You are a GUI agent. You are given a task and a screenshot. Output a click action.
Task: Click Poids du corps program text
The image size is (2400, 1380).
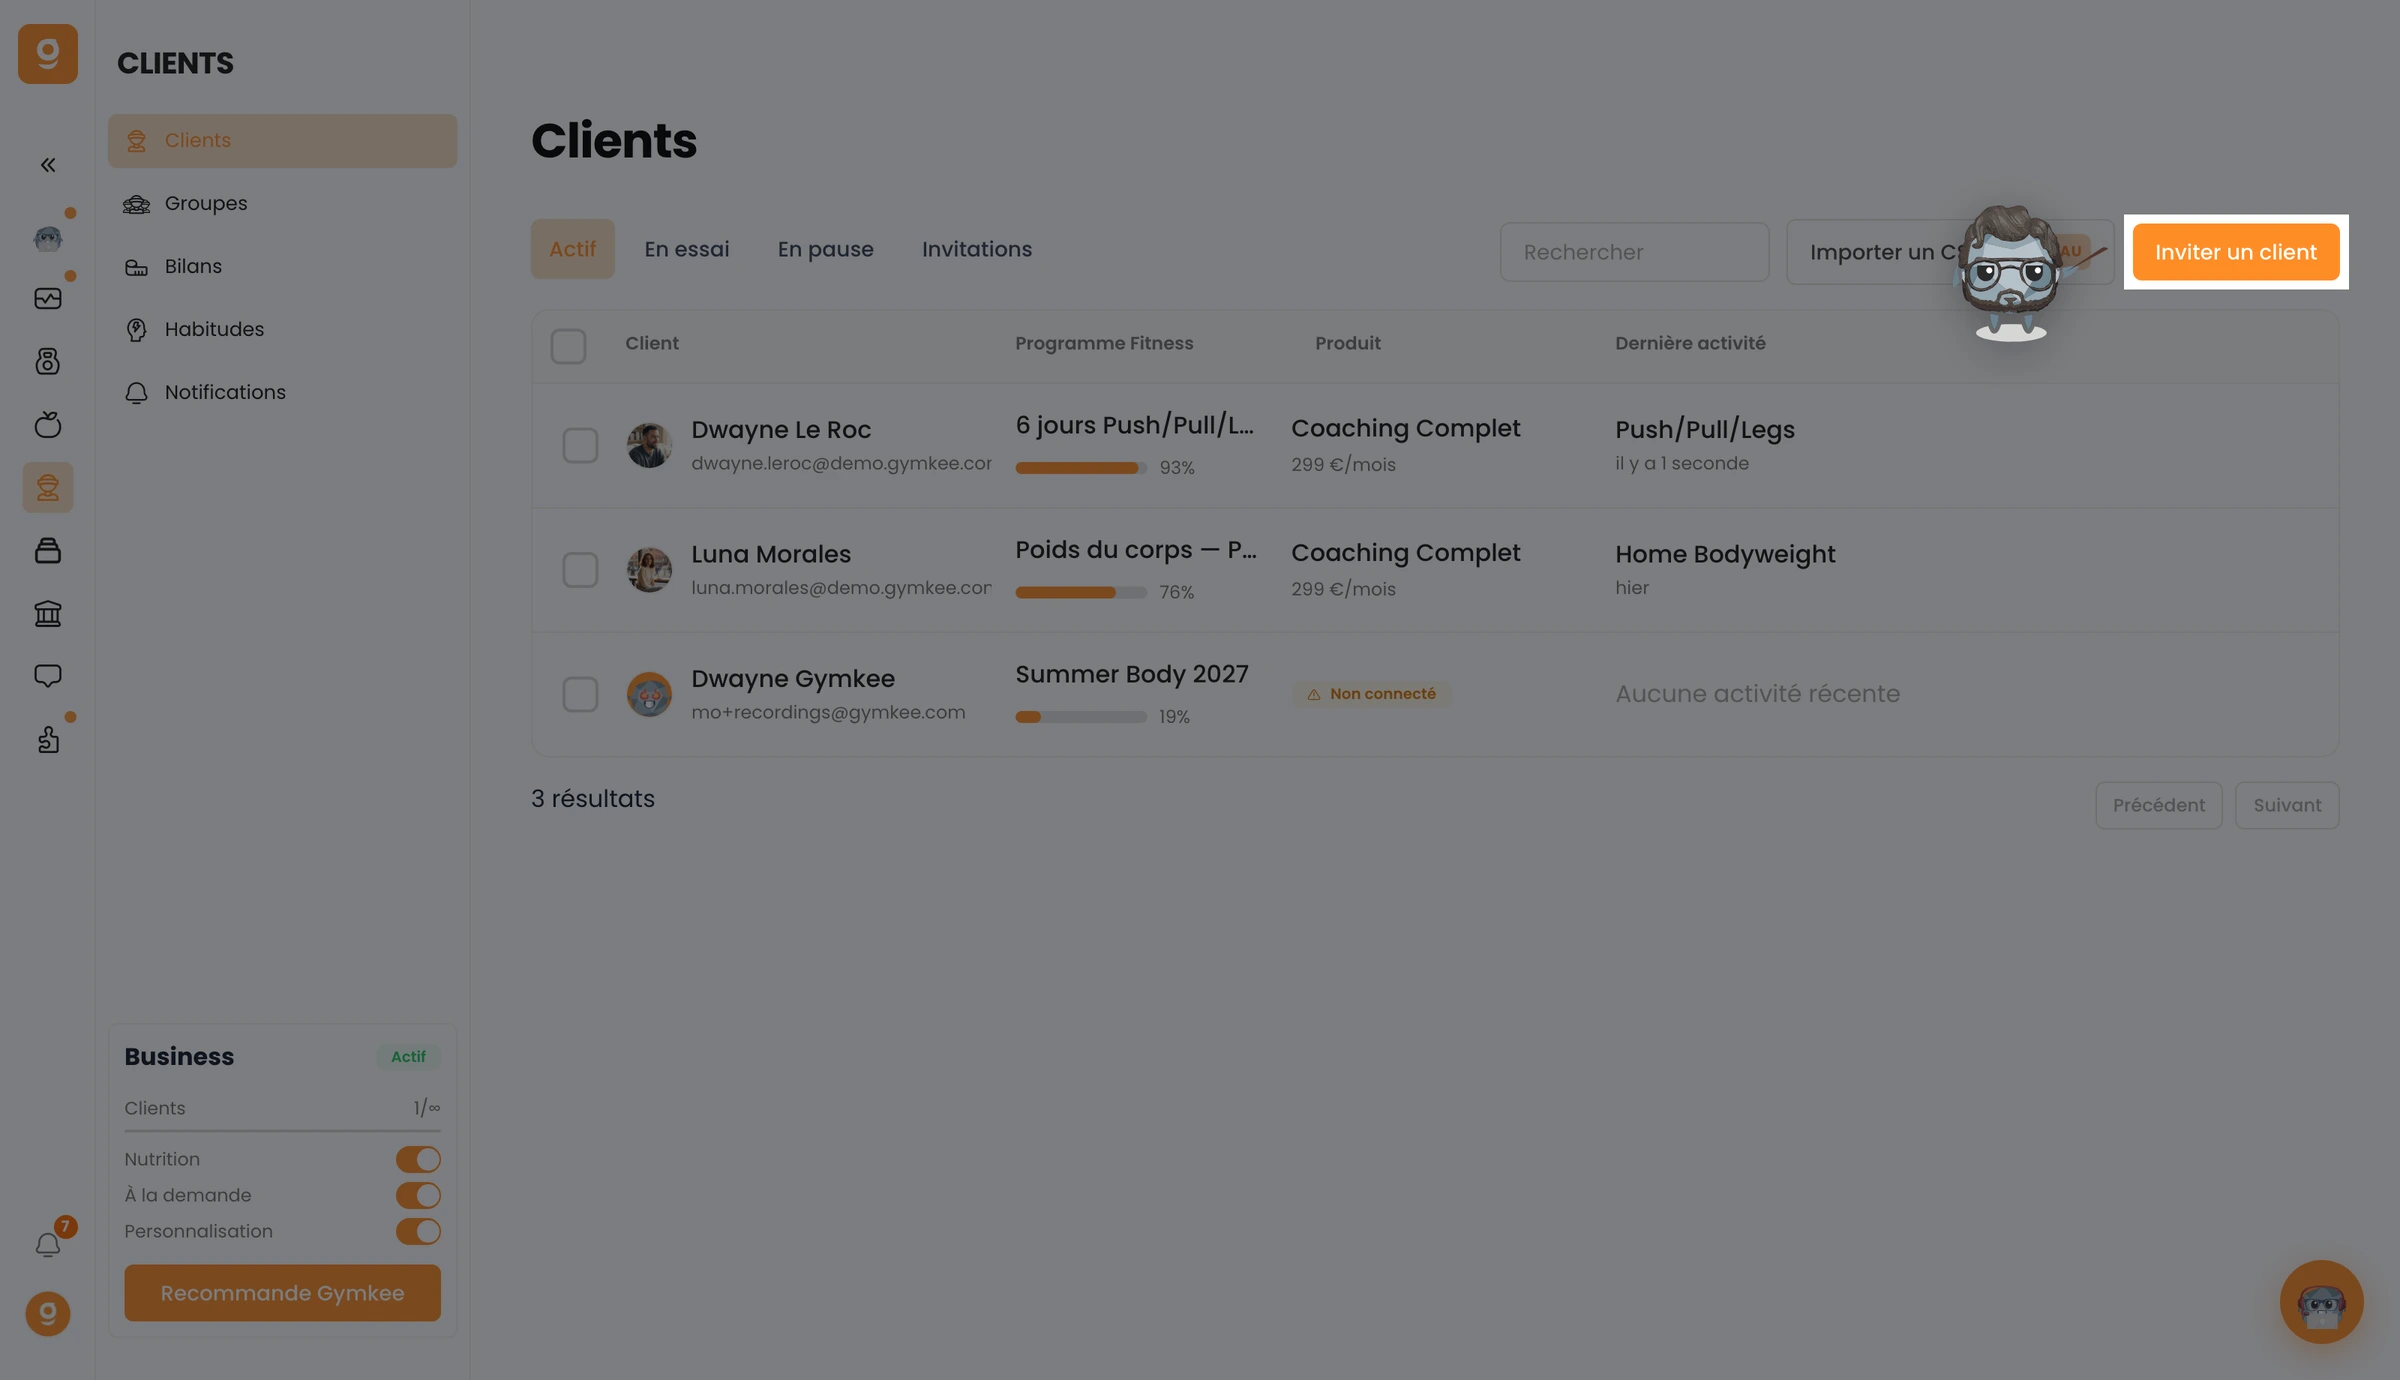pyautogui.click(x=1136, y=550)
